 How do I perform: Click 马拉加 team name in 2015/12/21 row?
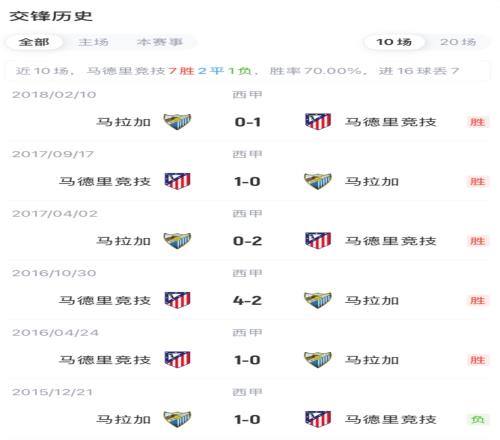[x=124, y=419]
